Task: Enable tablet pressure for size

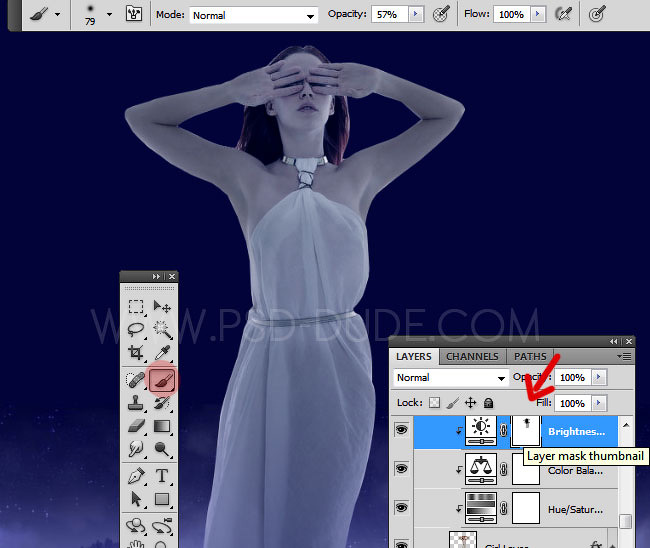Action: [597, 14]
